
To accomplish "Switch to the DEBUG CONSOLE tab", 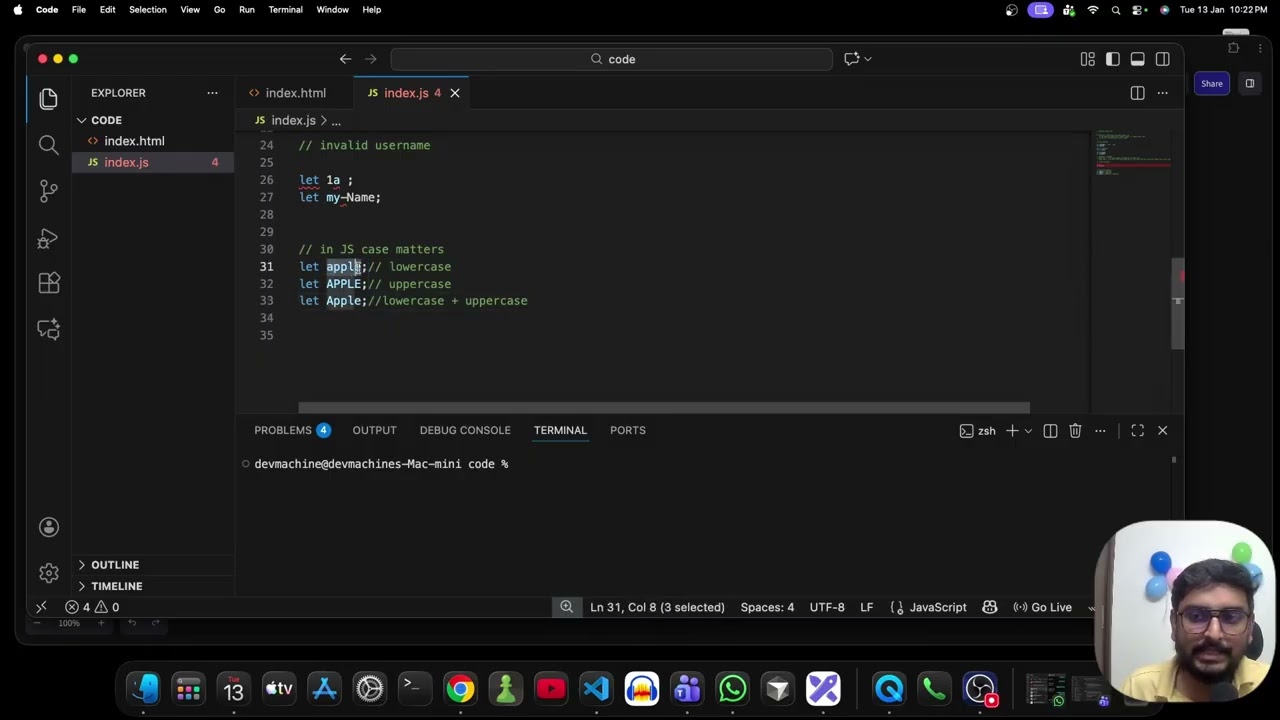I will coord(465,430).
